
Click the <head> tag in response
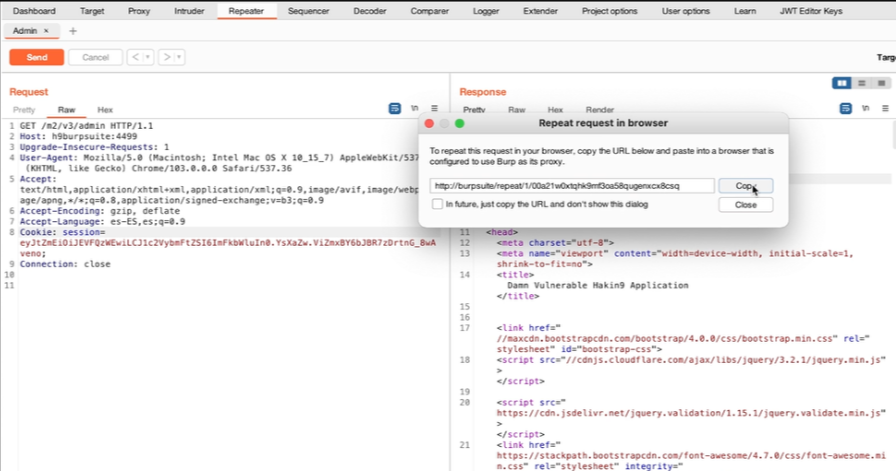[502, 232]
